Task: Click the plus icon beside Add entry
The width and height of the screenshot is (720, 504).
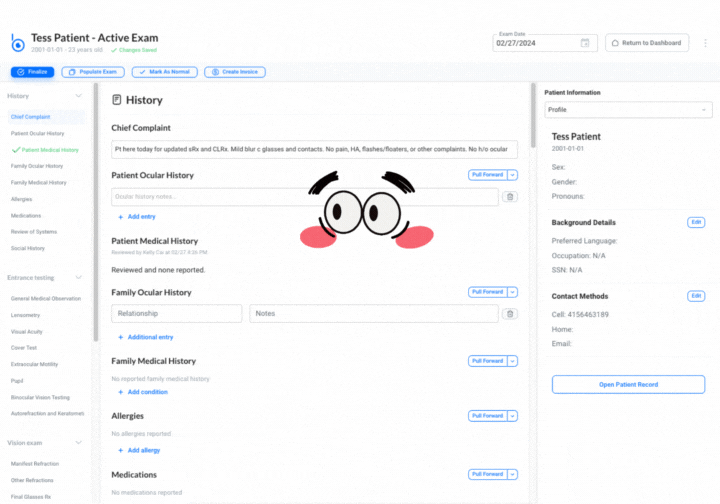Action: click(x=120, y=217)
